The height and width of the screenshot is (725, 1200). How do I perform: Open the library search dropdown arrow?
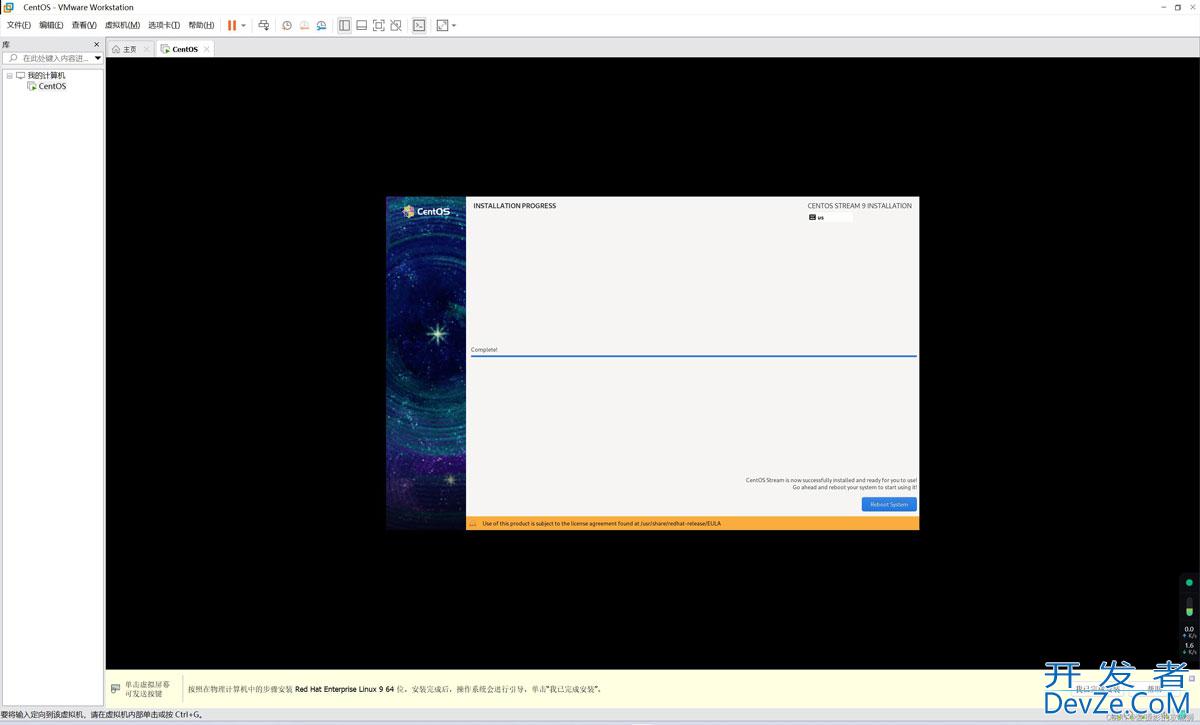click(98, 58)
